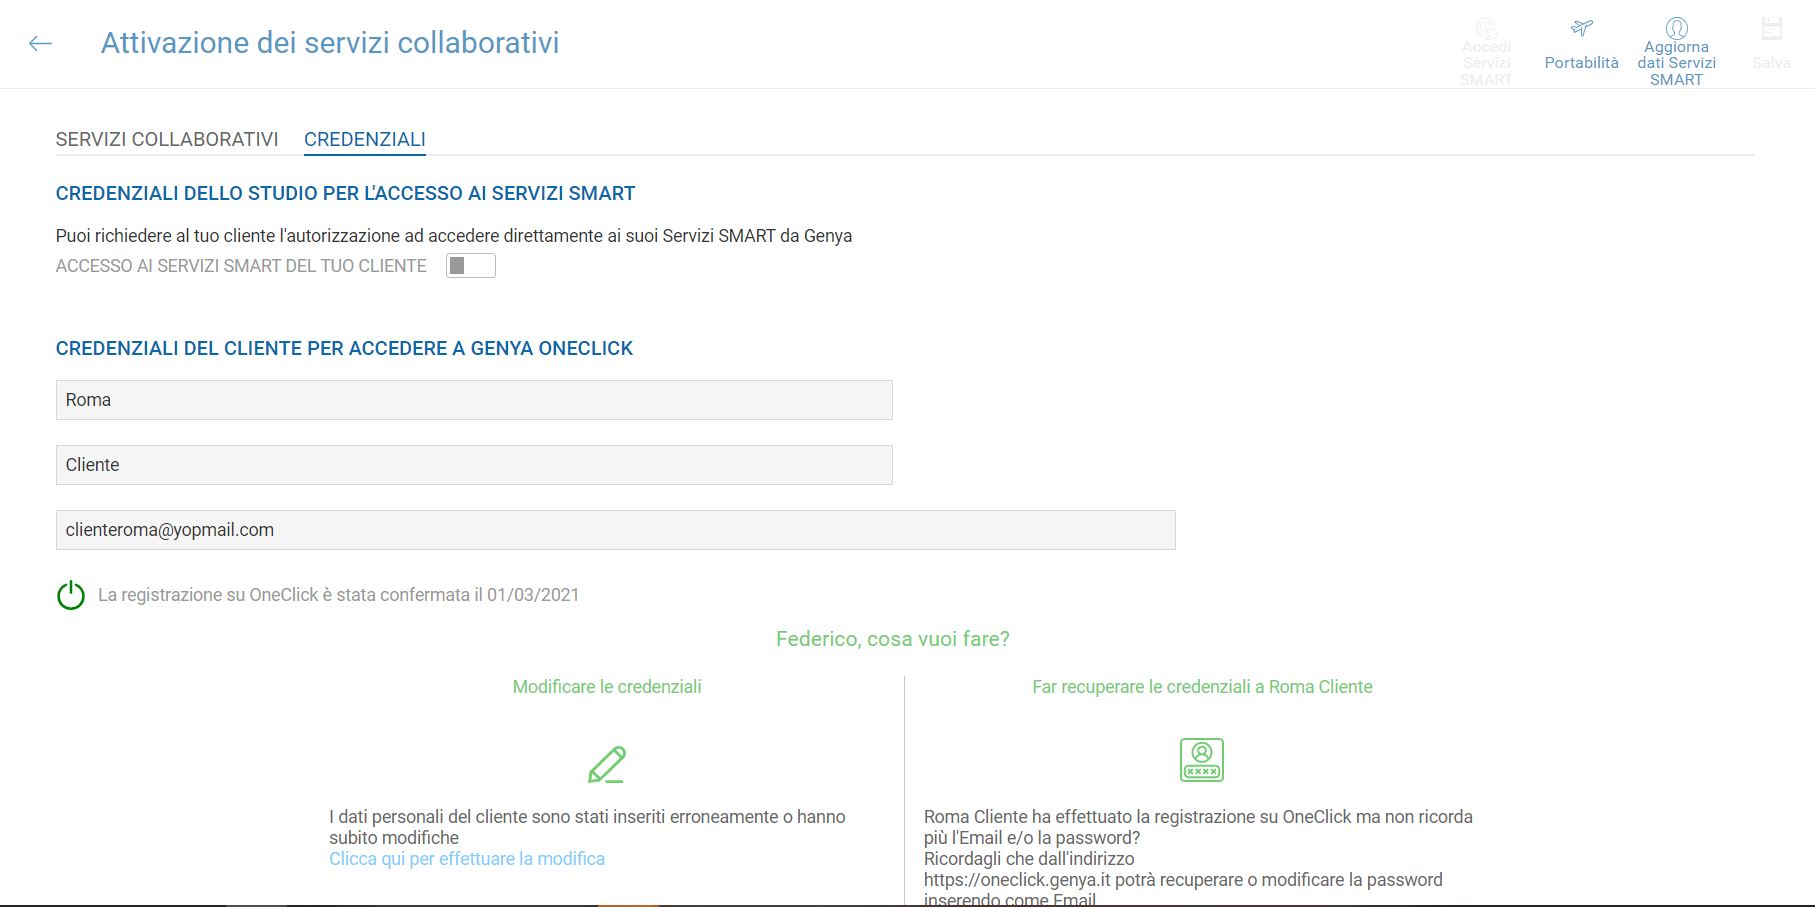Click the 'Puoi richiedere al tuo cliente' description

454,236
